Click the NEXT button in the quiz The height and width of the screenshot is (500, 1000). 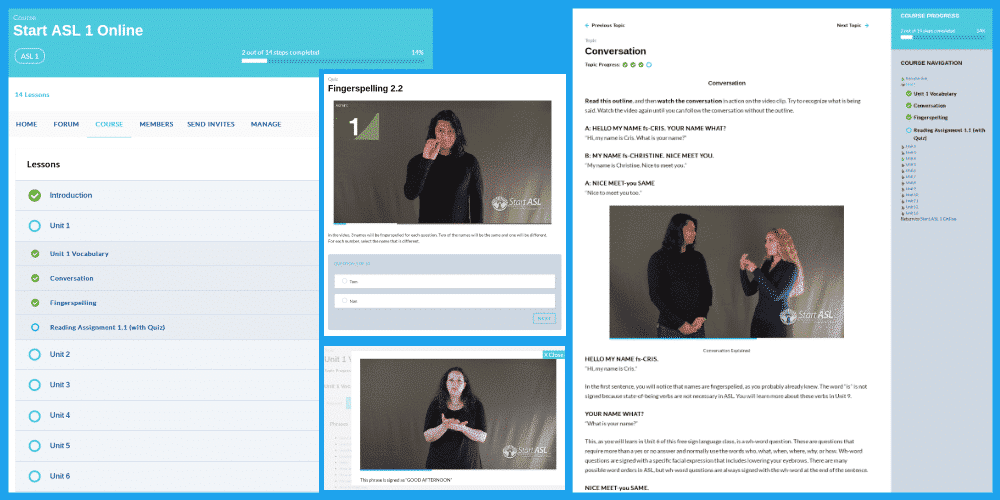point(544,318)
